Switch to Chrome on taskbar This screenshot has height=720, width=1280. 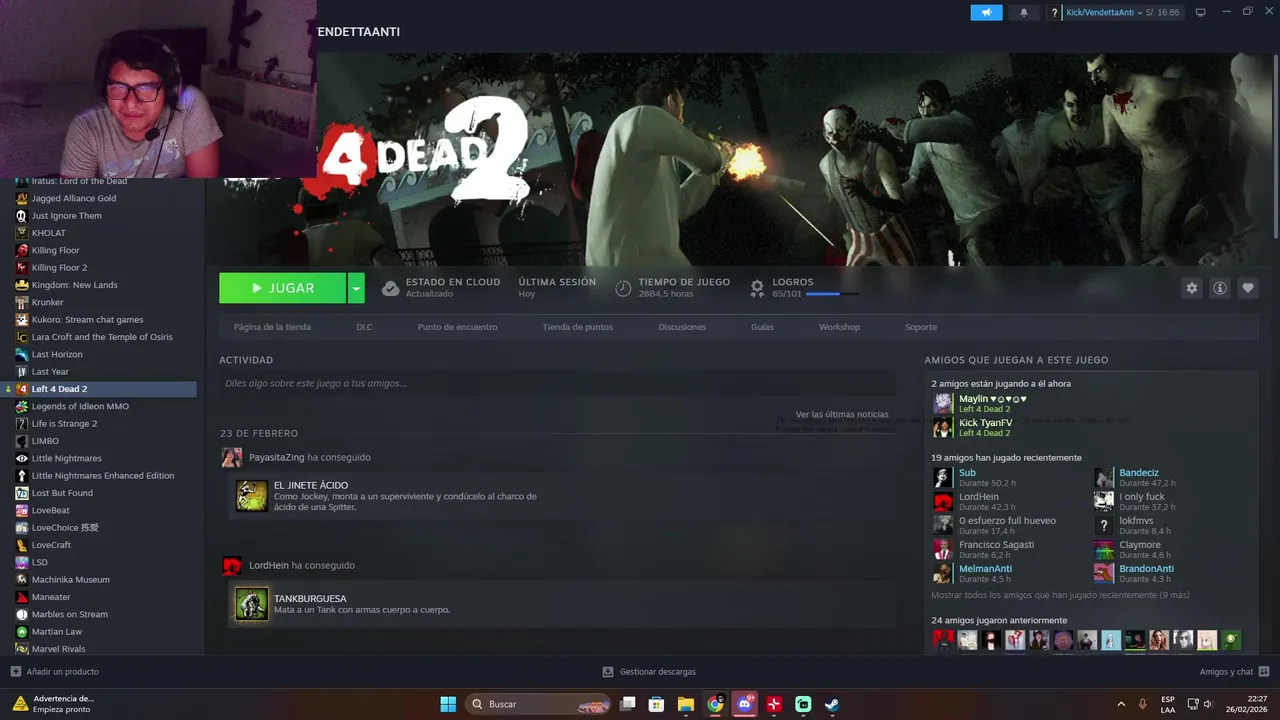coord(715,704)
